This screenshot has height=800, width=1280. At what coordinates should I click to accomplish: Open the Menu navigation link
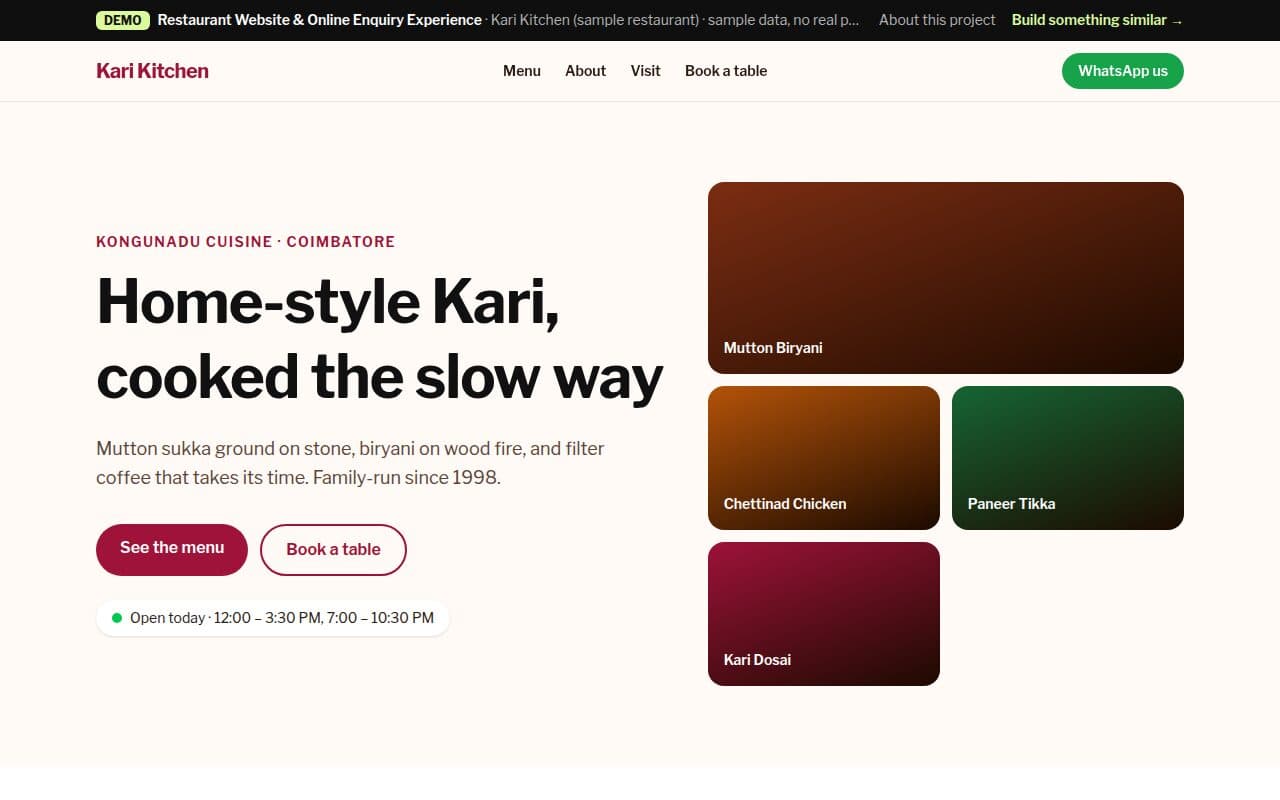[522, 71]
